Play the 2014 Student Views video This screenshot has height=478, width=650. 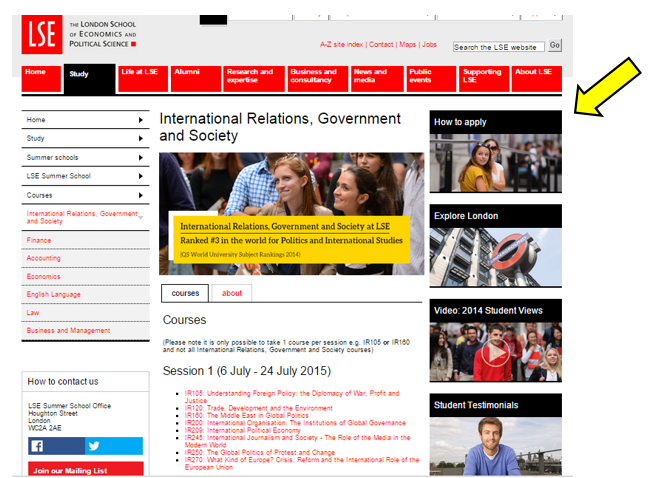pos(495,352)
